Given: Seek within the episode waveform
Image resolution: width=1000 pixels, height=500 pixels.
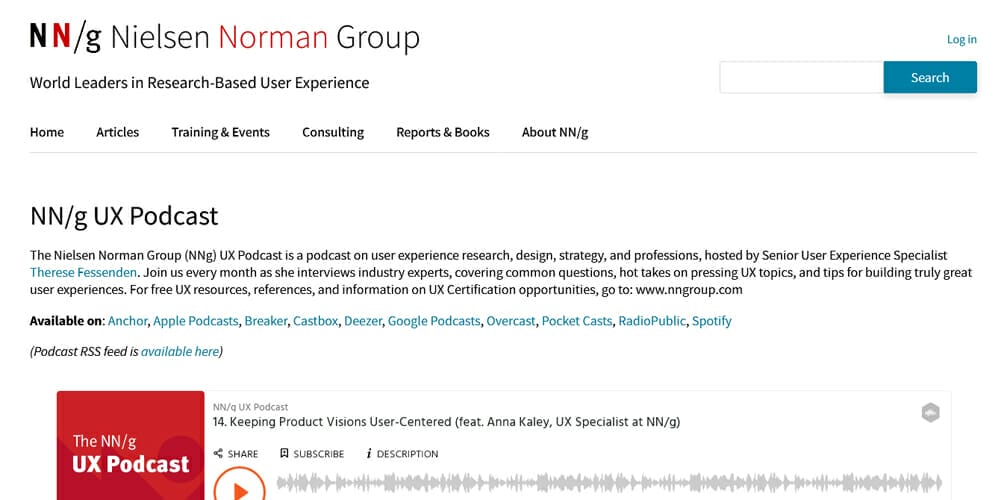Looking at the screenshot, I should click(609, 483).
